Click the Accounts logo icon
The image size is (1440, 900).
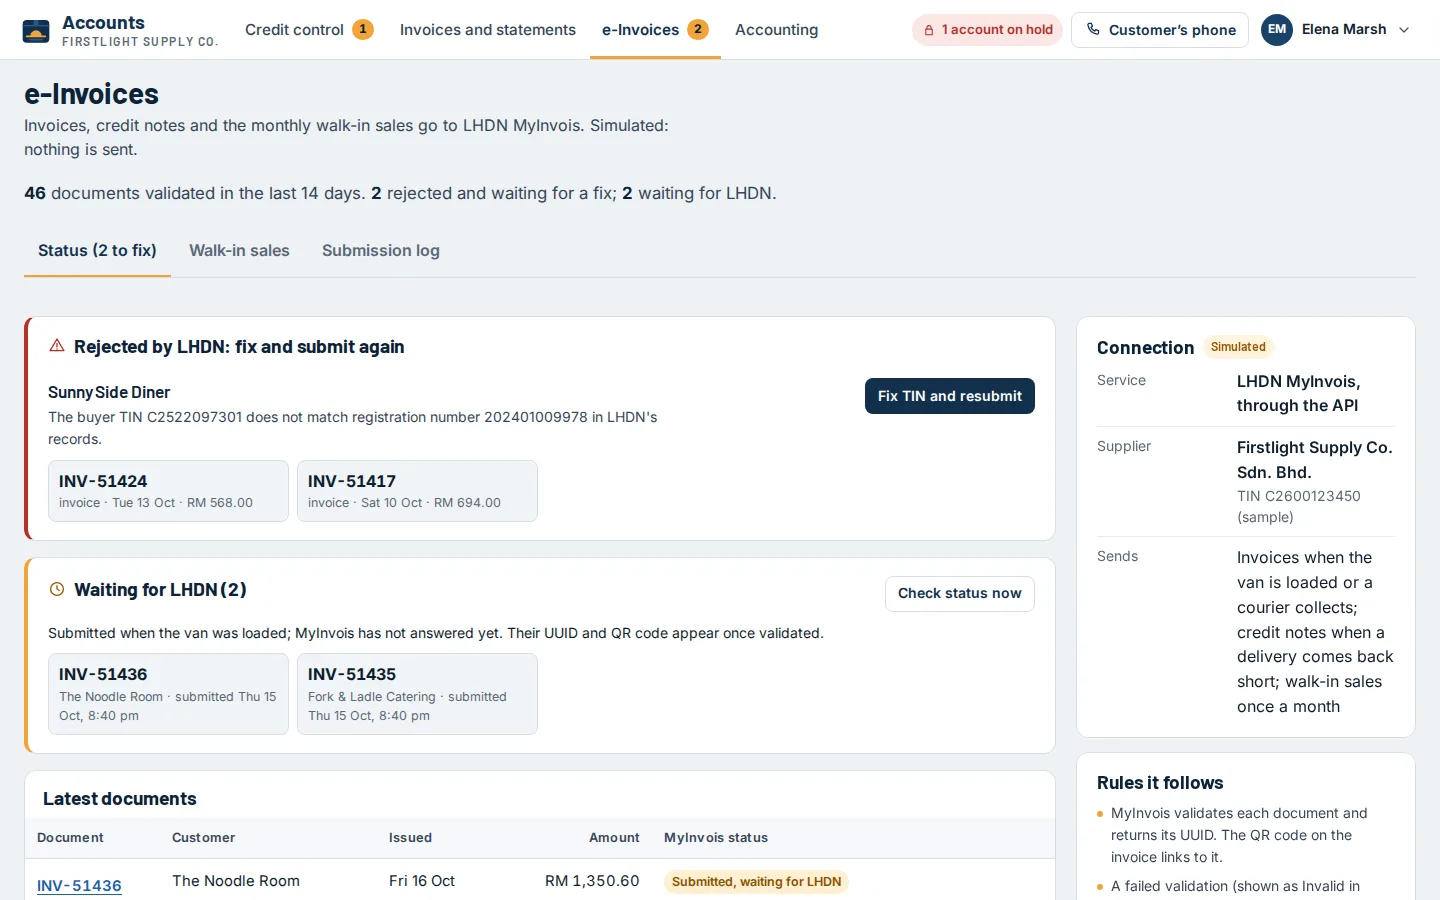[x=36, y=30]
